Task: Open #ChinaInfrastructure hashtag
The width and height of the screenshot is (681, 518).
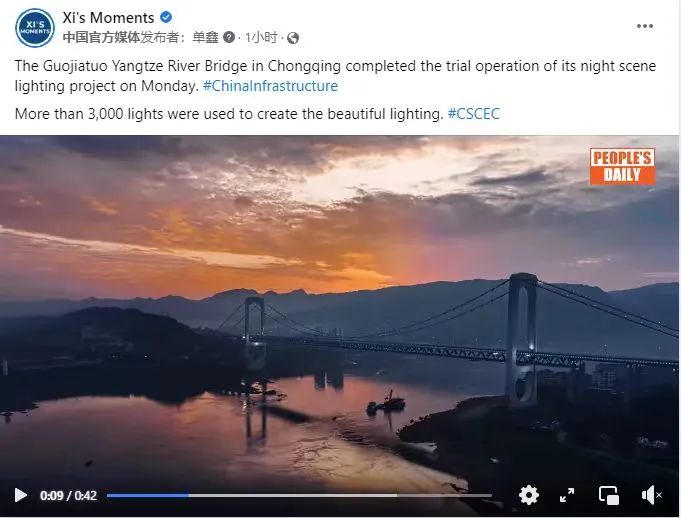Action: [270, 86]
